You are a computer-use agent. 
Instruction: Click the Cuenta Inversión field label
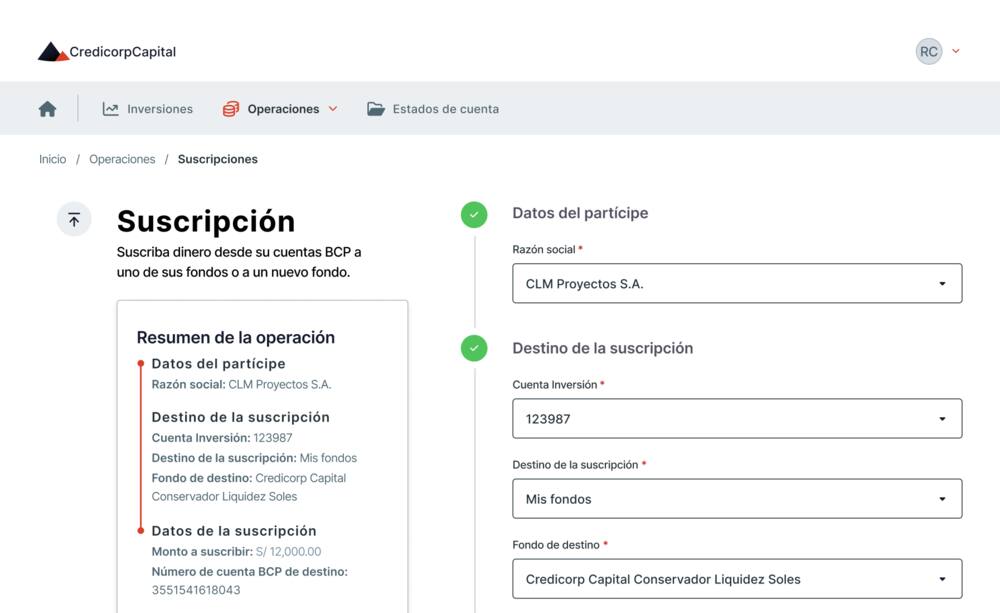click(x=555, y=385)
